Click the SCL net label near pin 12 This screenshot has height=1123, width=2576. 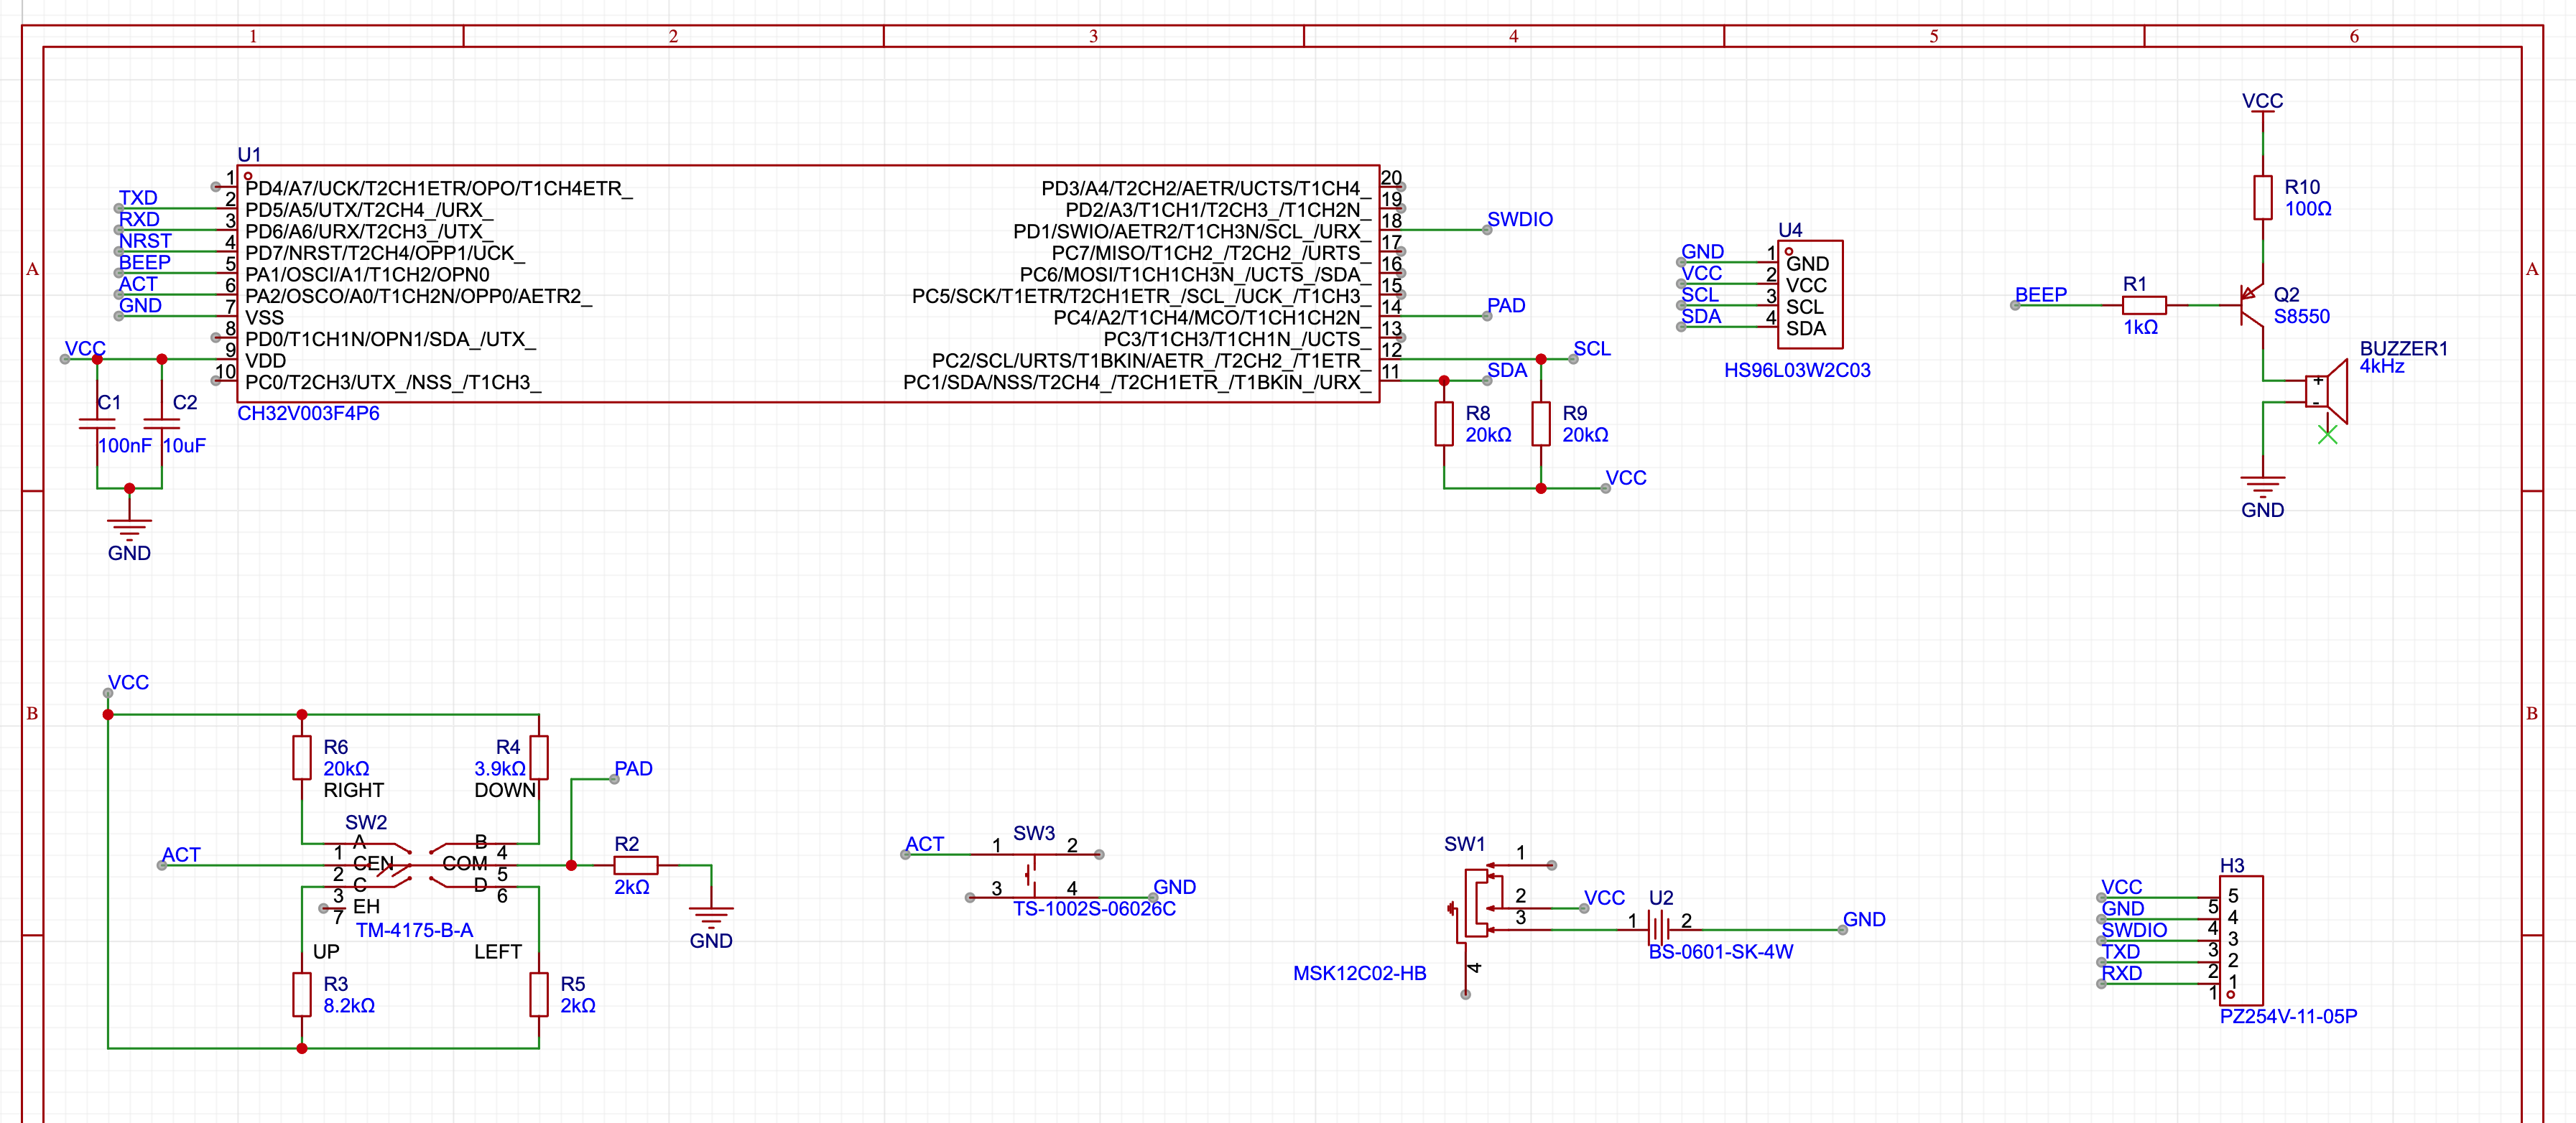click(1591, 348)
